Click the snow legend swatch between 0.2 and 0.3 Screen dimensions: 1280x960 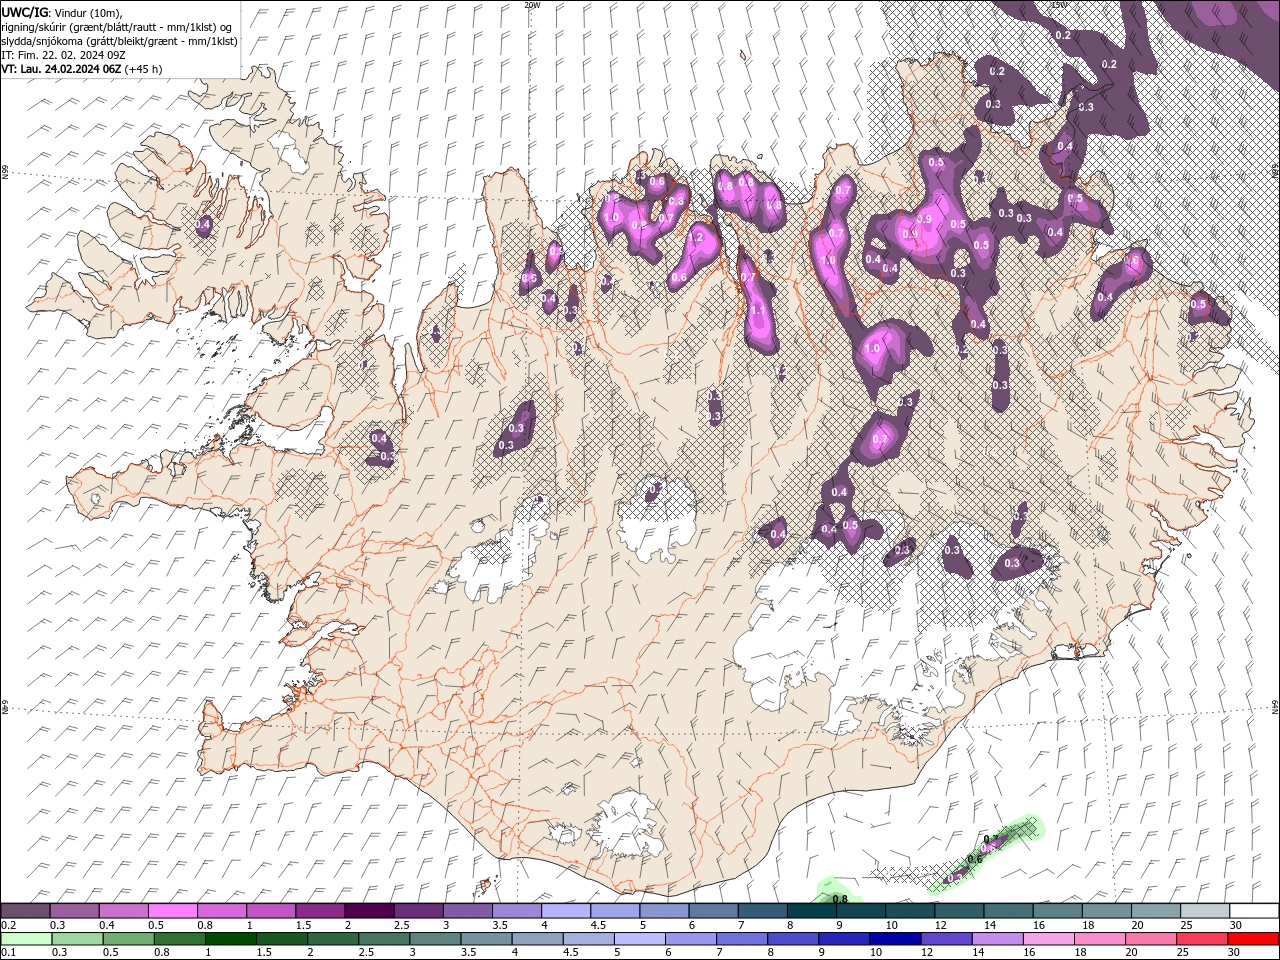26,911
